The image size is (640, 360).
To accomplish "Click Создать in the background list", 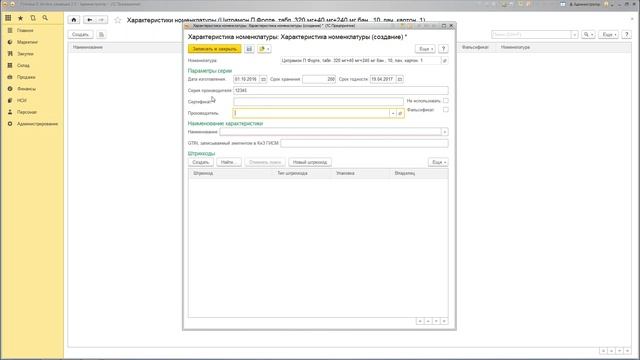I will click(80, 35).
